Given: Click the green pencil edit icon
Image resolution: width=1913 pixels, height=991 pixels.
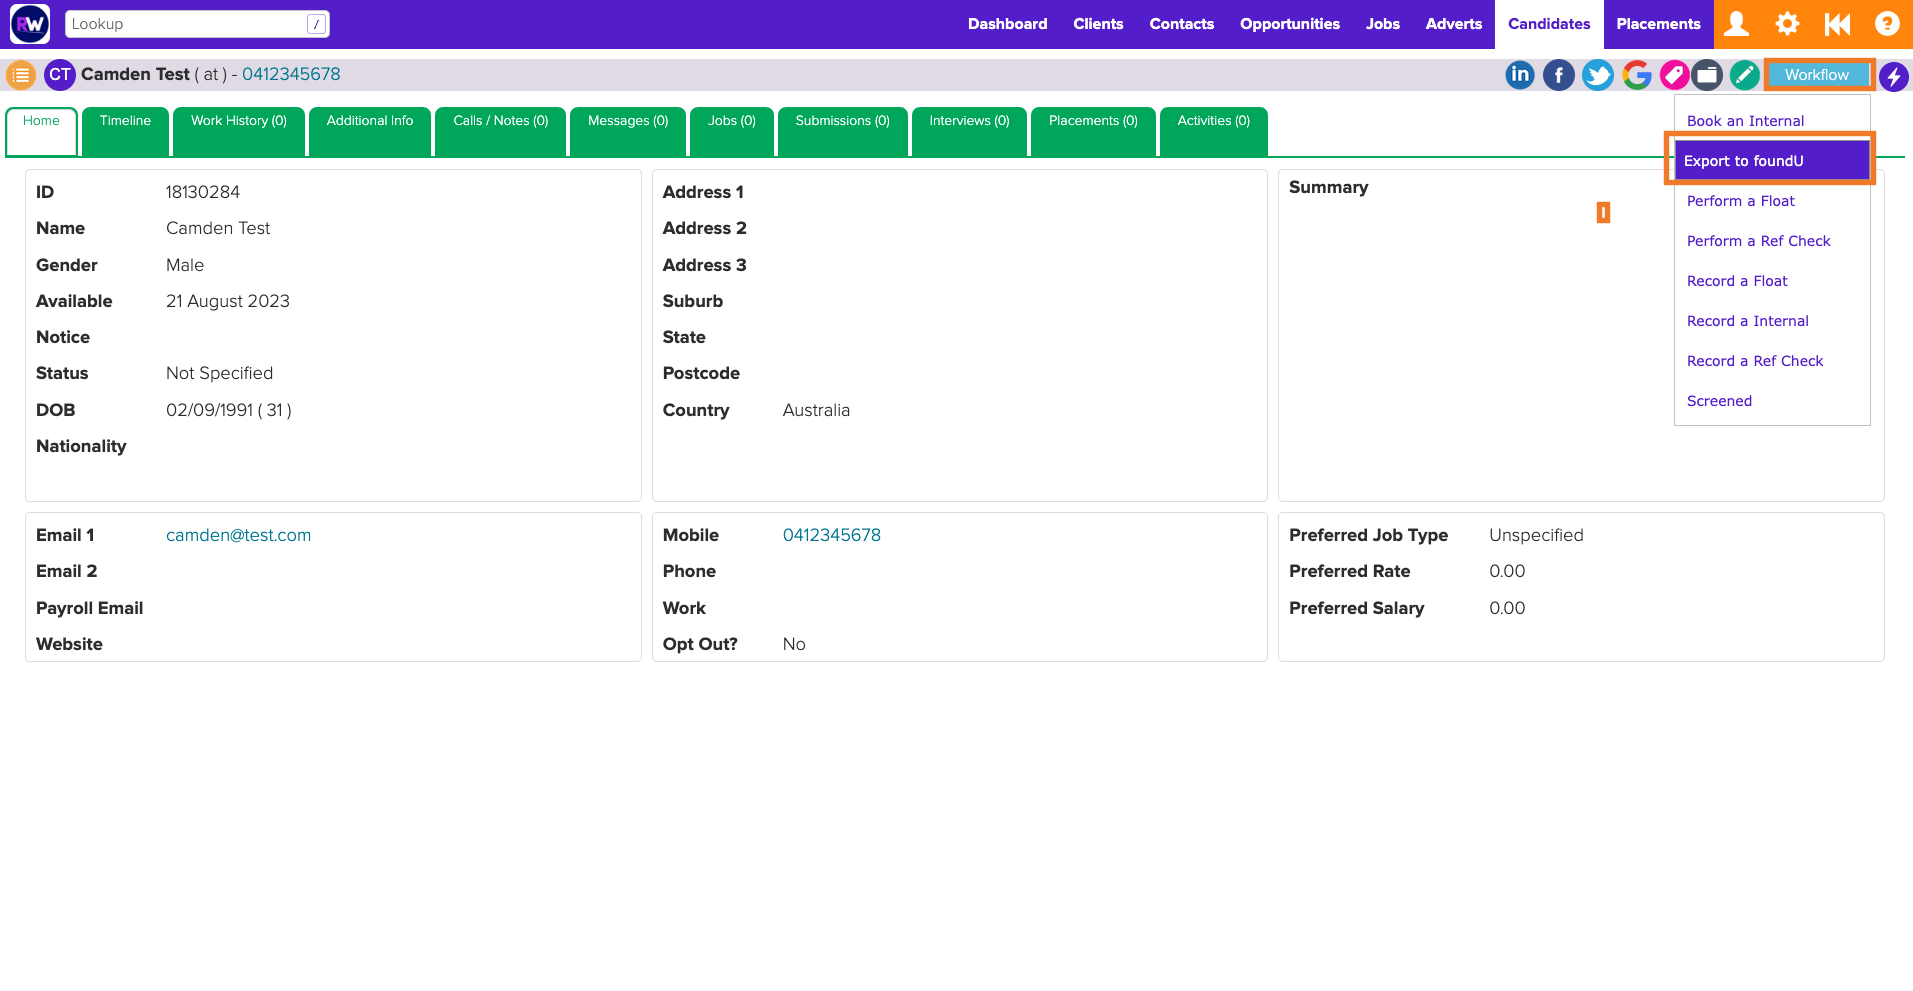Looking at the screenshot, I should [1744, 75].
